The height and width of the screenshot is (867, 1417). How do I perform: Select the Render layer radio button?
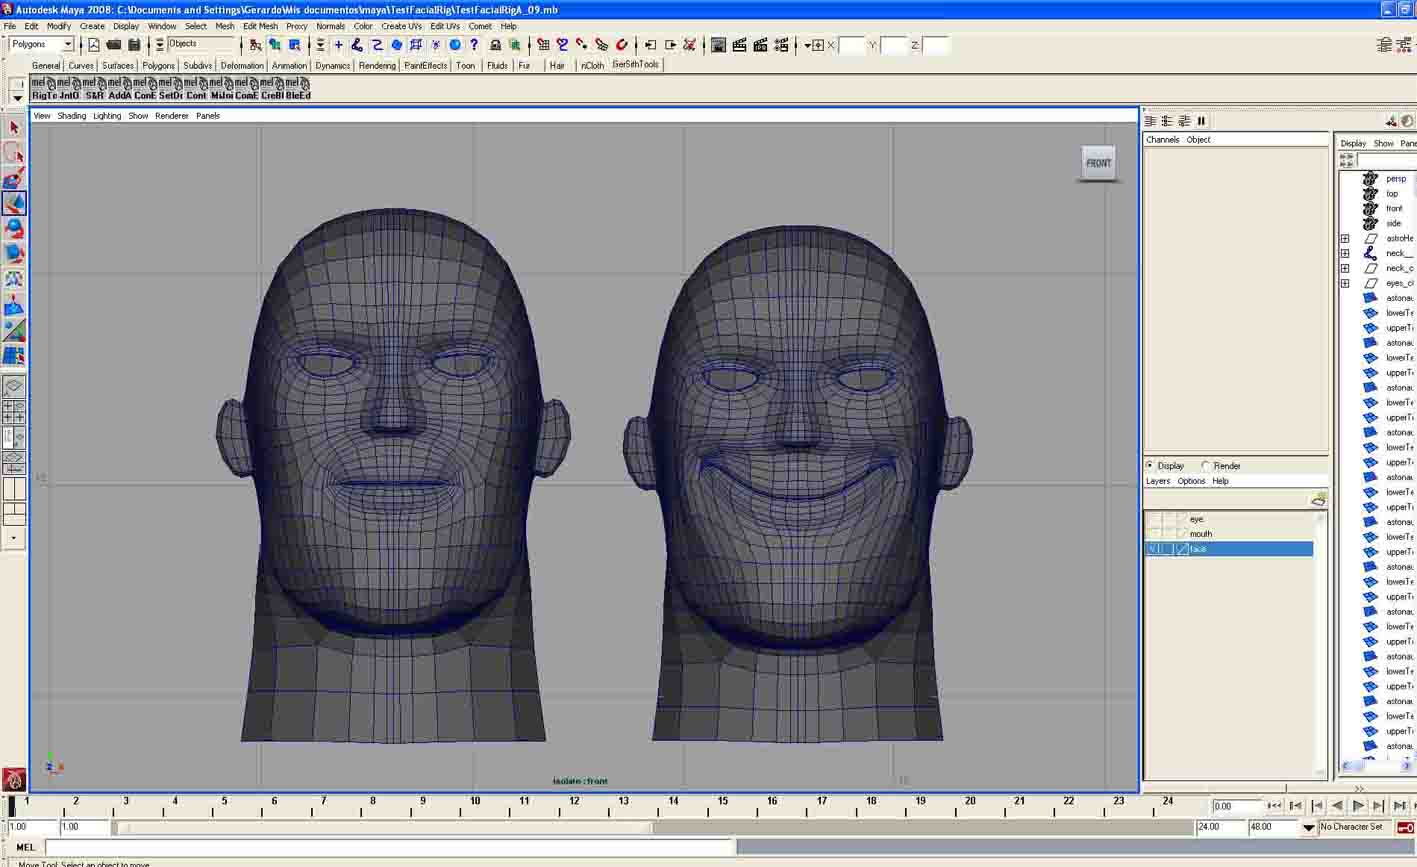pyautogui.click(x=1206, y=466)
